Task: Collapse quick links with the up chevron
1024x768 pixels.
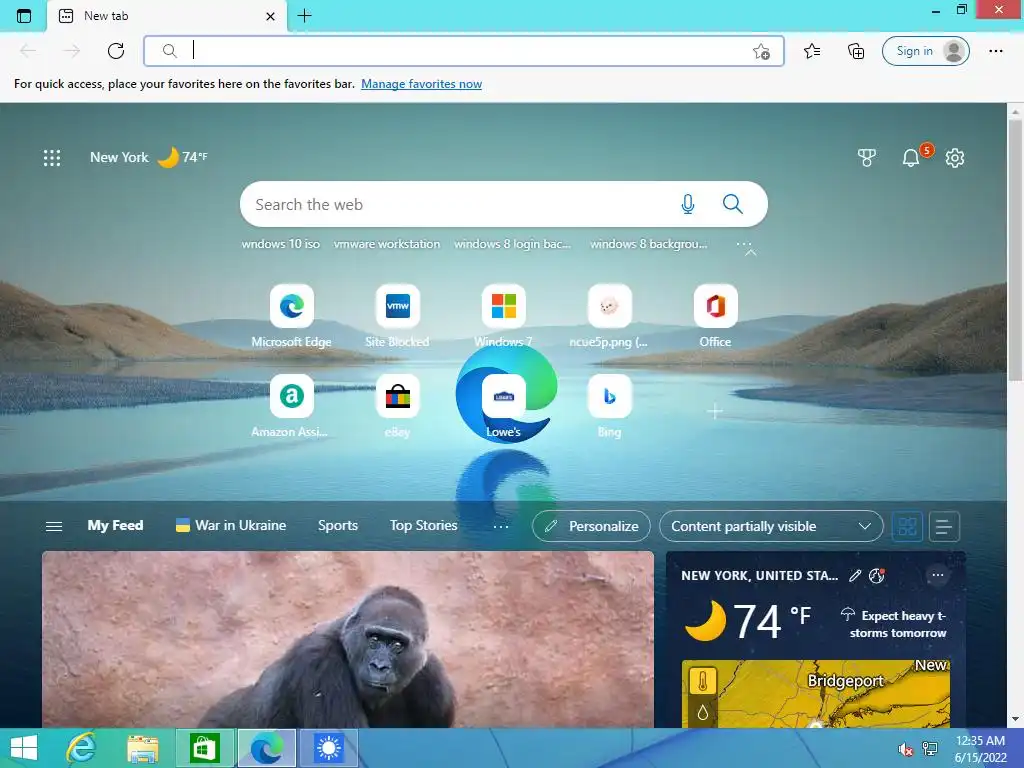Action: (x=751, y=252)
